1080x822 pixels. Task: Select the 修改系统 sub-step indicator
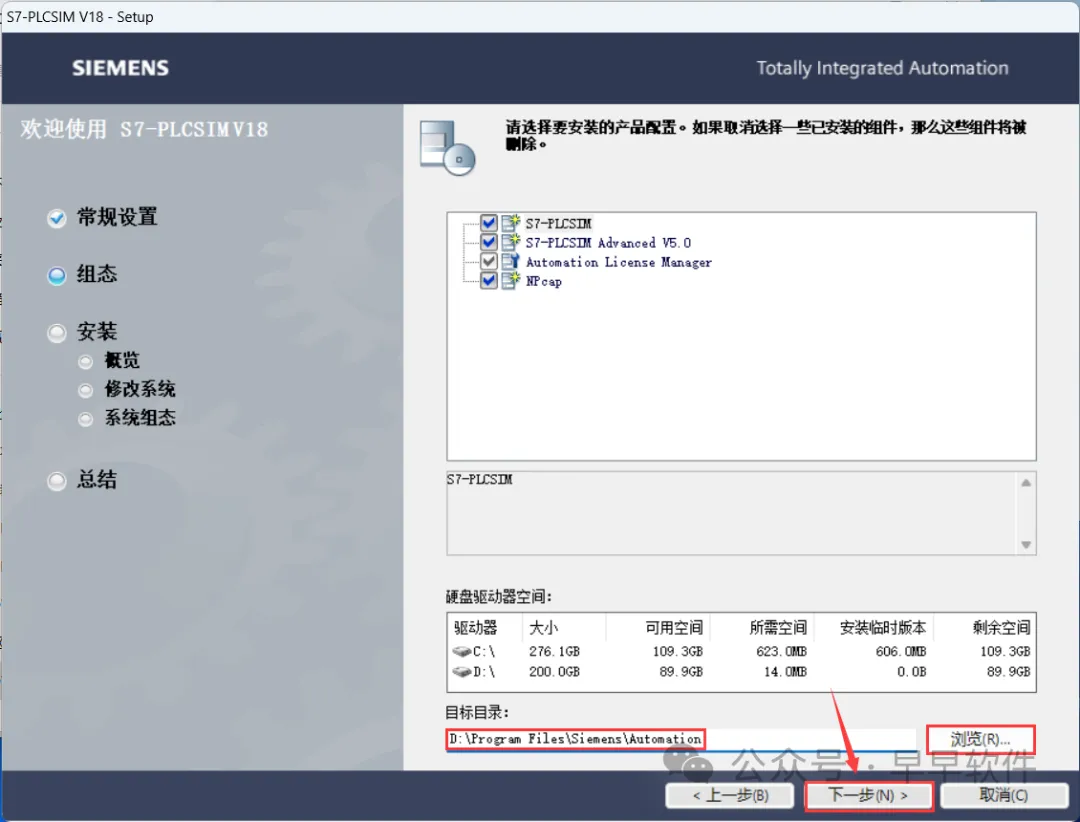point(85,391)
